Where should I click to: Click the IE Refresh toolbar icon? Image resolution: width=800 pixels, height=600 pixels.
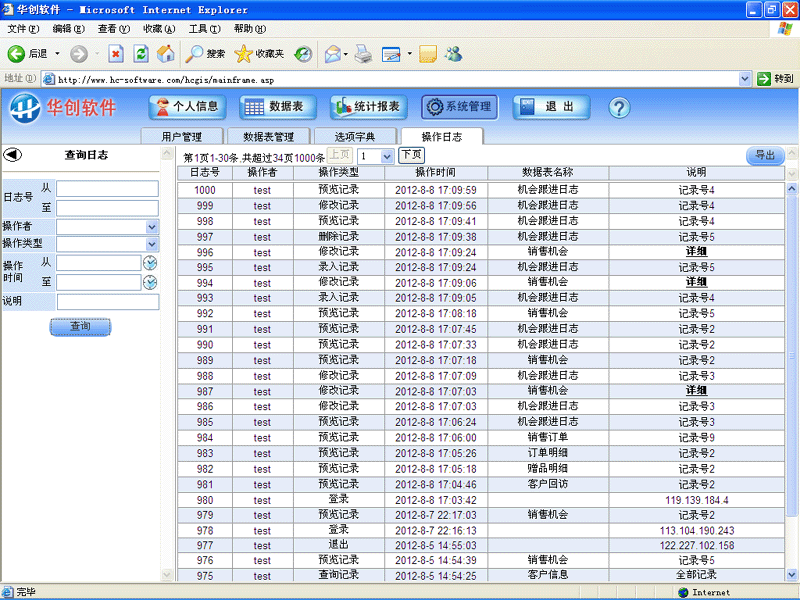pos(141,53)
